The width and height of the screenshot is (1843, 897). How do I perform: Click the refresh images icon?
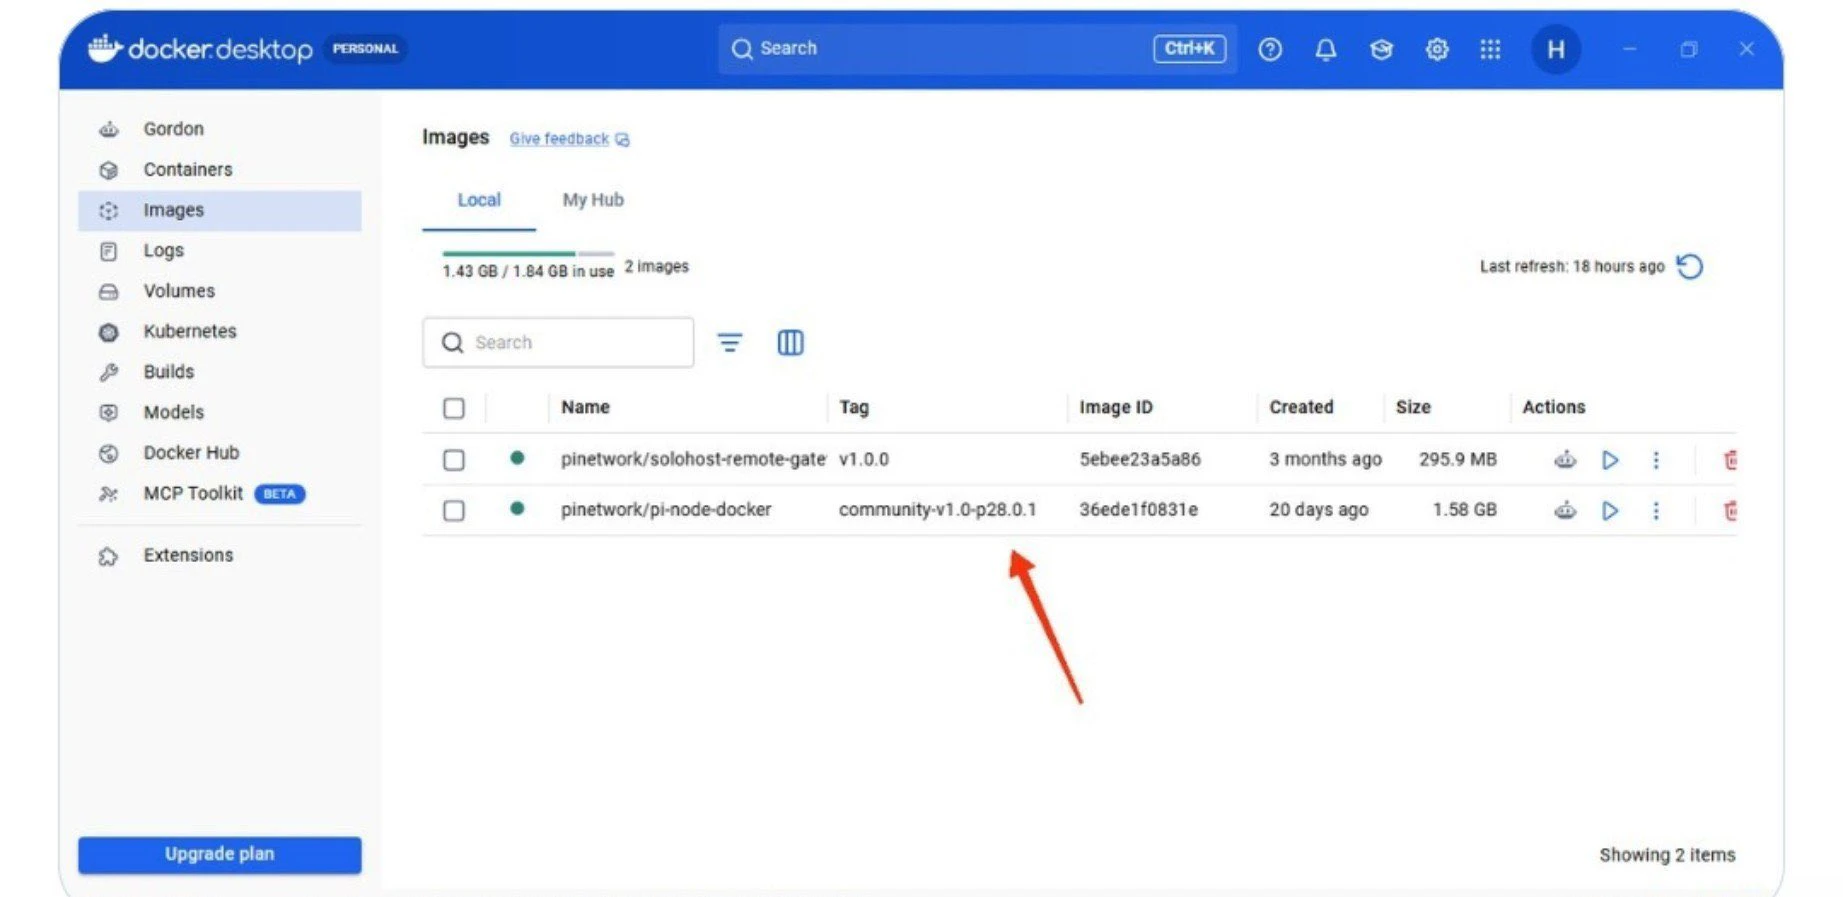pos(1689,266)
